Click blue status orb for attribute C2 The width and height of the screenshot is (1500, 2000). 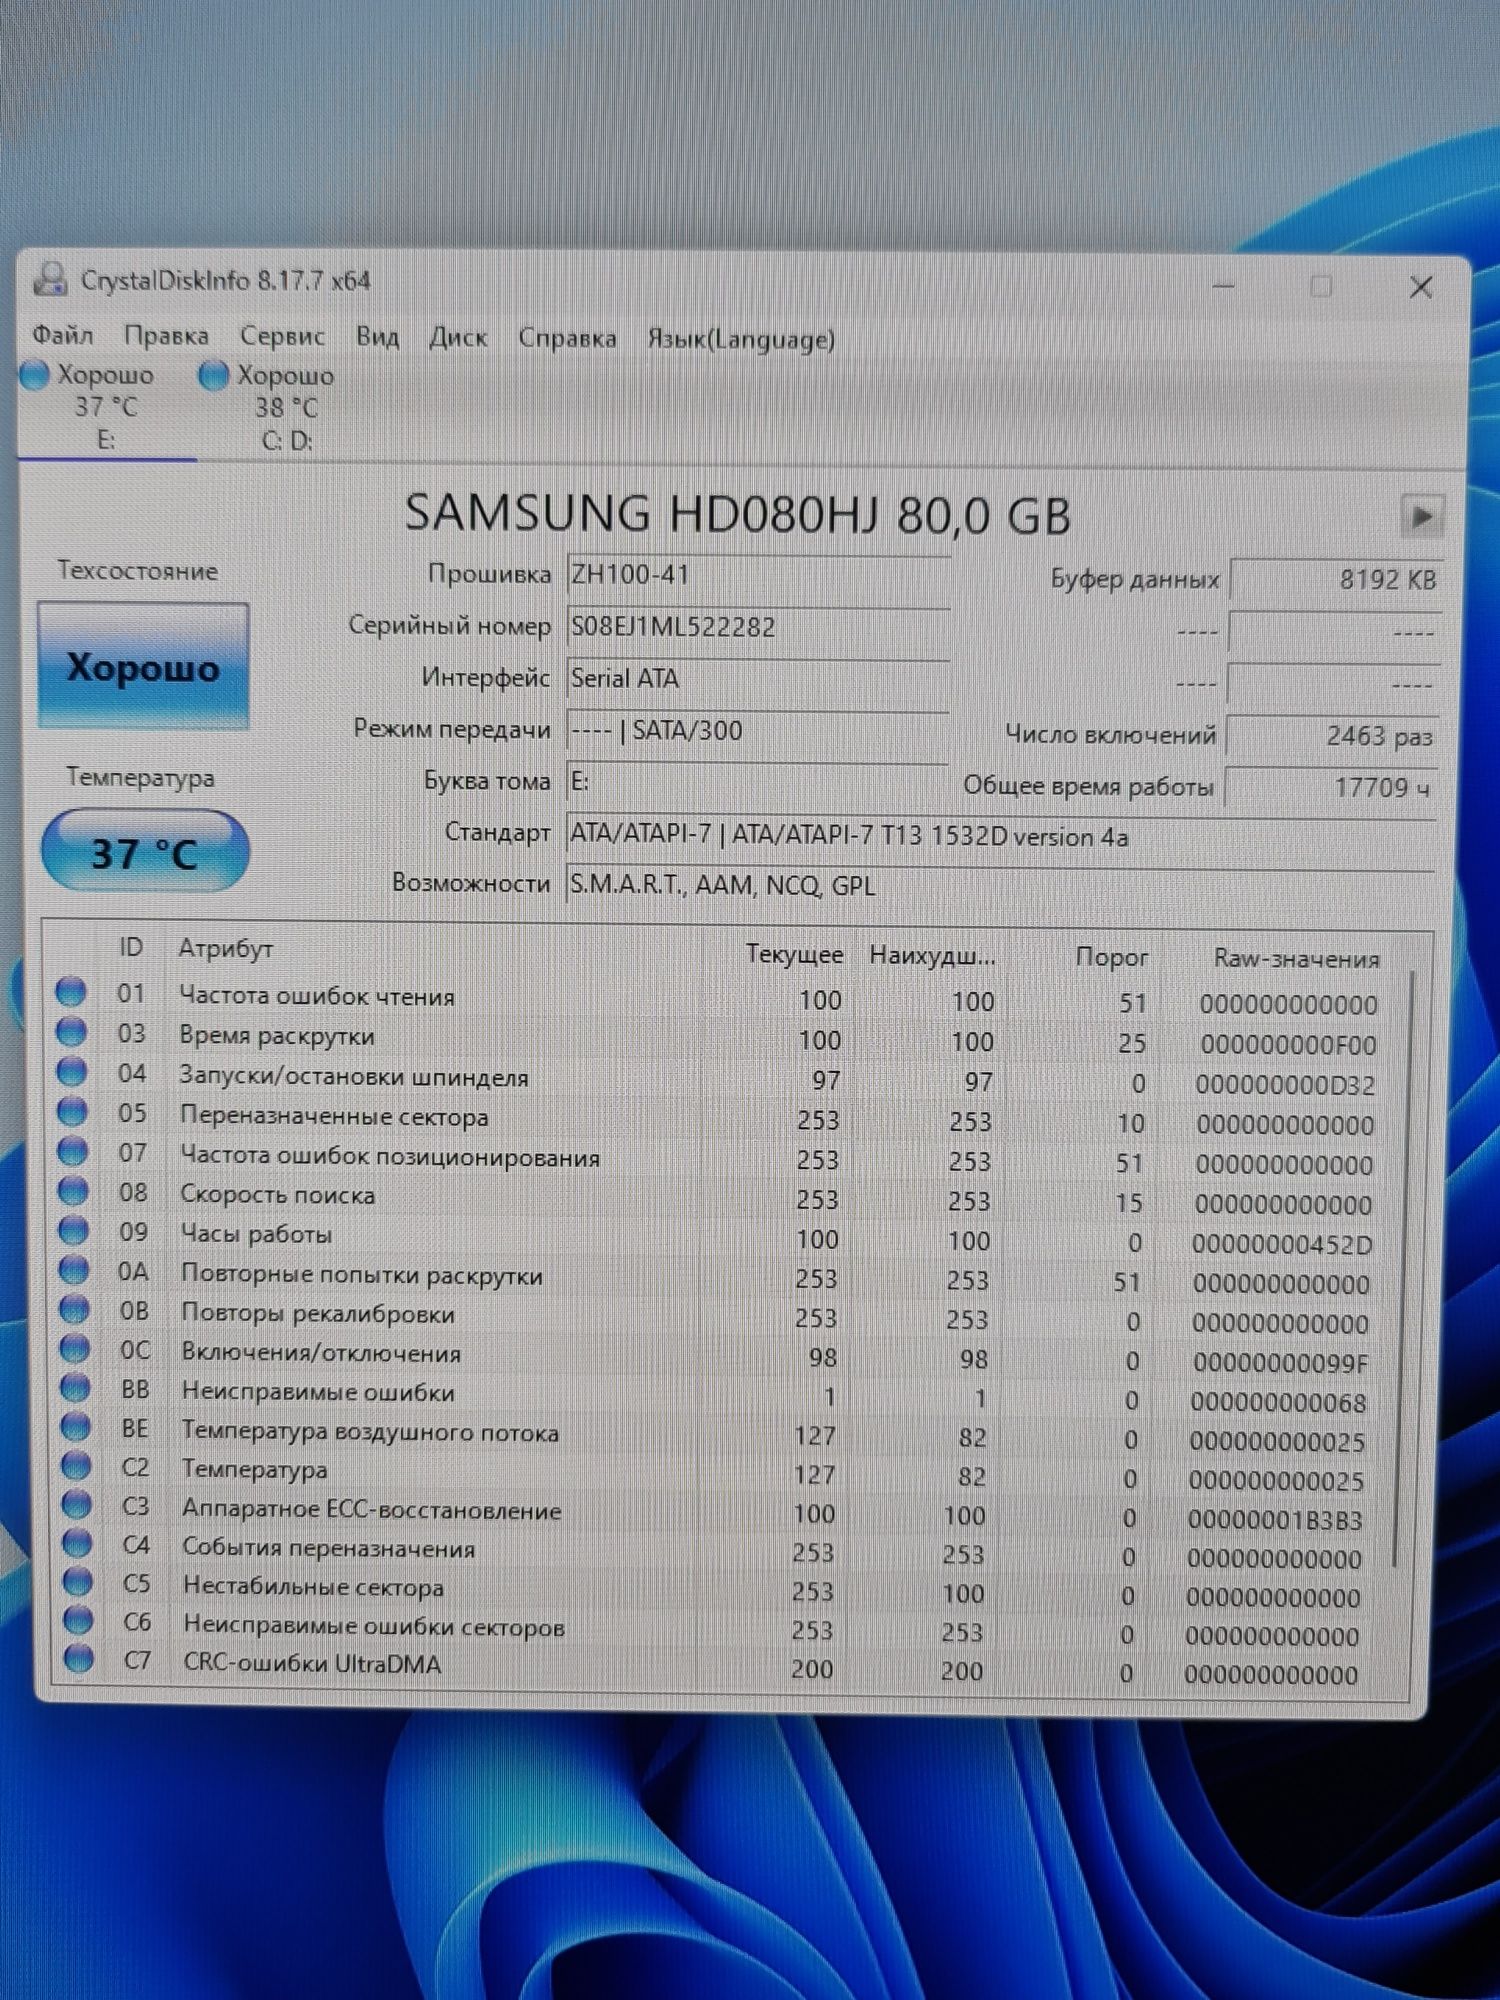(76, 1465)
